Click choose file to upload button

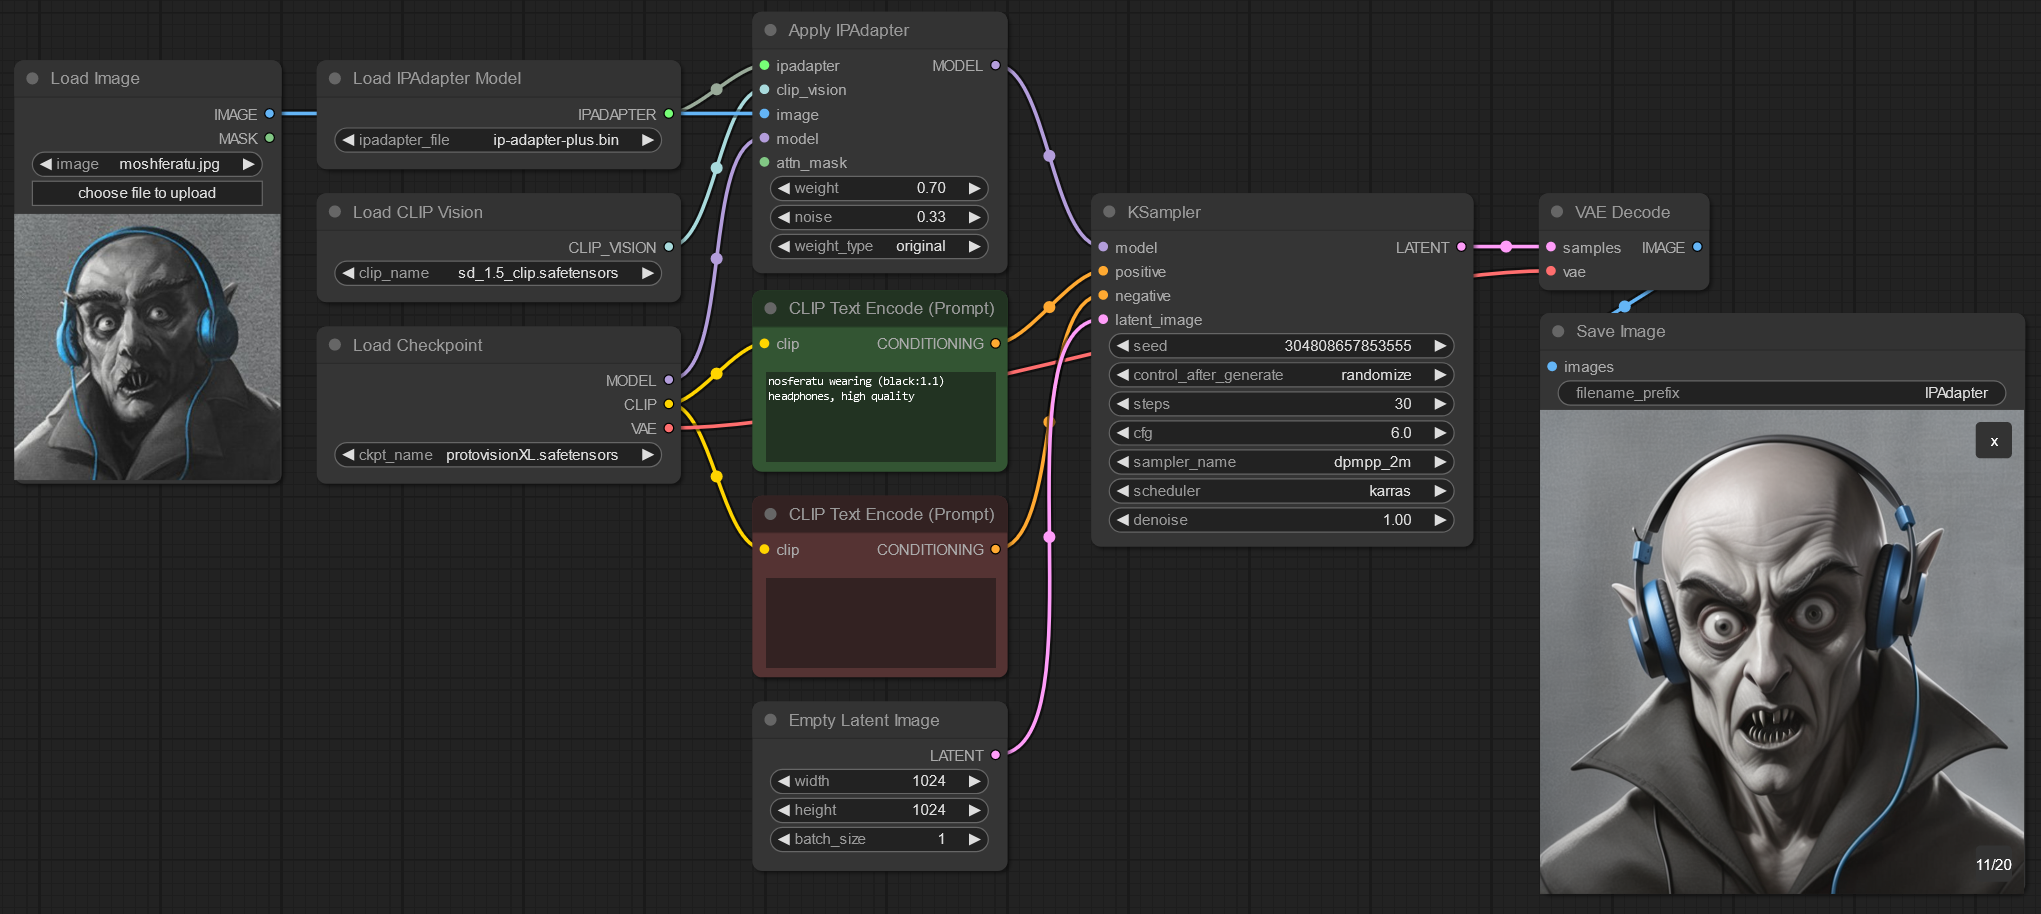147,193
